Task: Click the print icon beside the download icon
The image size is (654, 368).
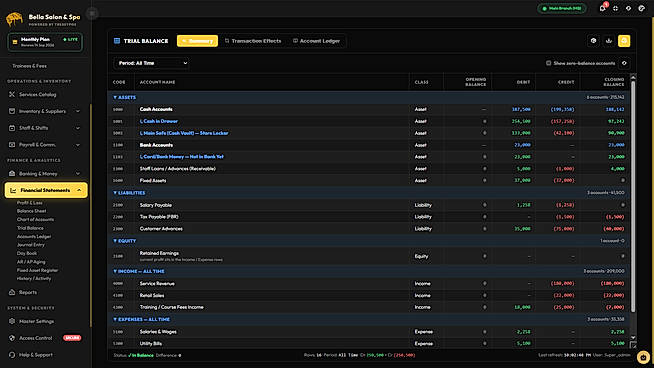Action: (594, 41)
